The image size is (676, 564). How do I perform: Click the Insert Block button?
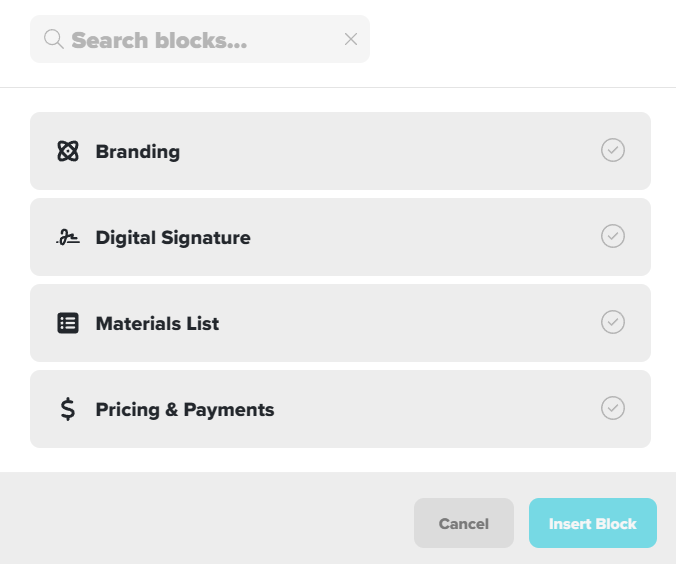(x=593, y=523)
